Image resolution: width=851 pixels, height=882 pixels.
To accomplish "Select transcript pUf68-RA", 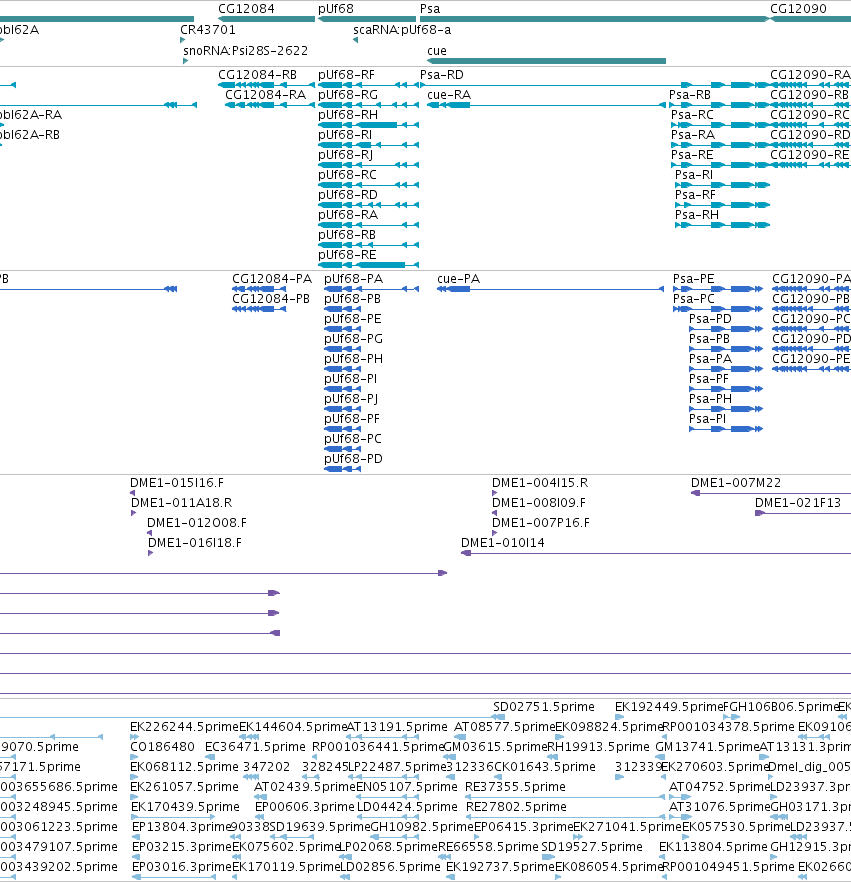I will click(368, 225).
